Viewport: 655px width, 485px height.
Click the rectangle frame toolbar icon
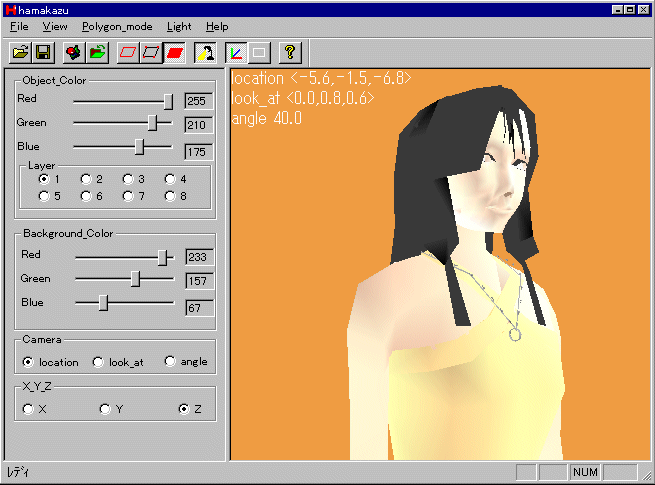259,53
